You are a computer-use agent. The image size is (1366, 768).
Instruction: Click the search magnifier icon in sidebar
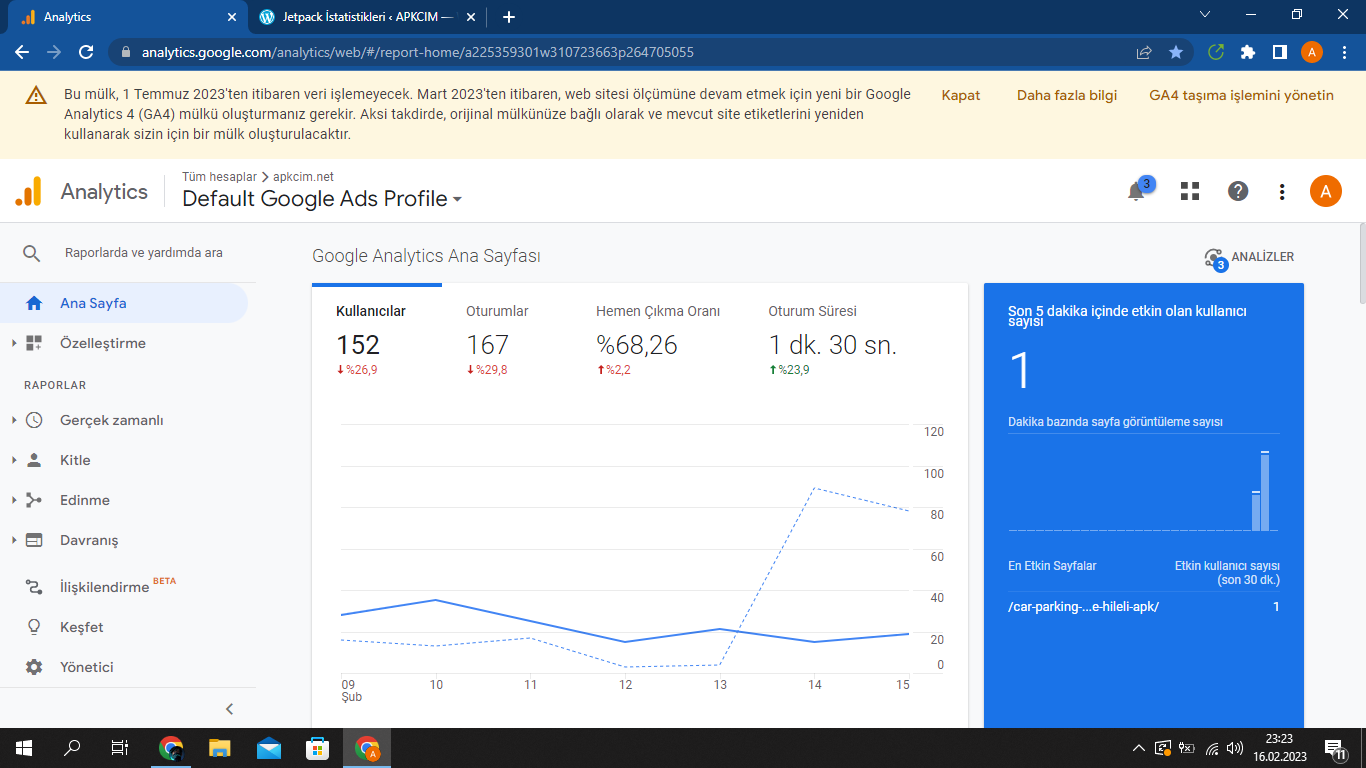point(32,254)
